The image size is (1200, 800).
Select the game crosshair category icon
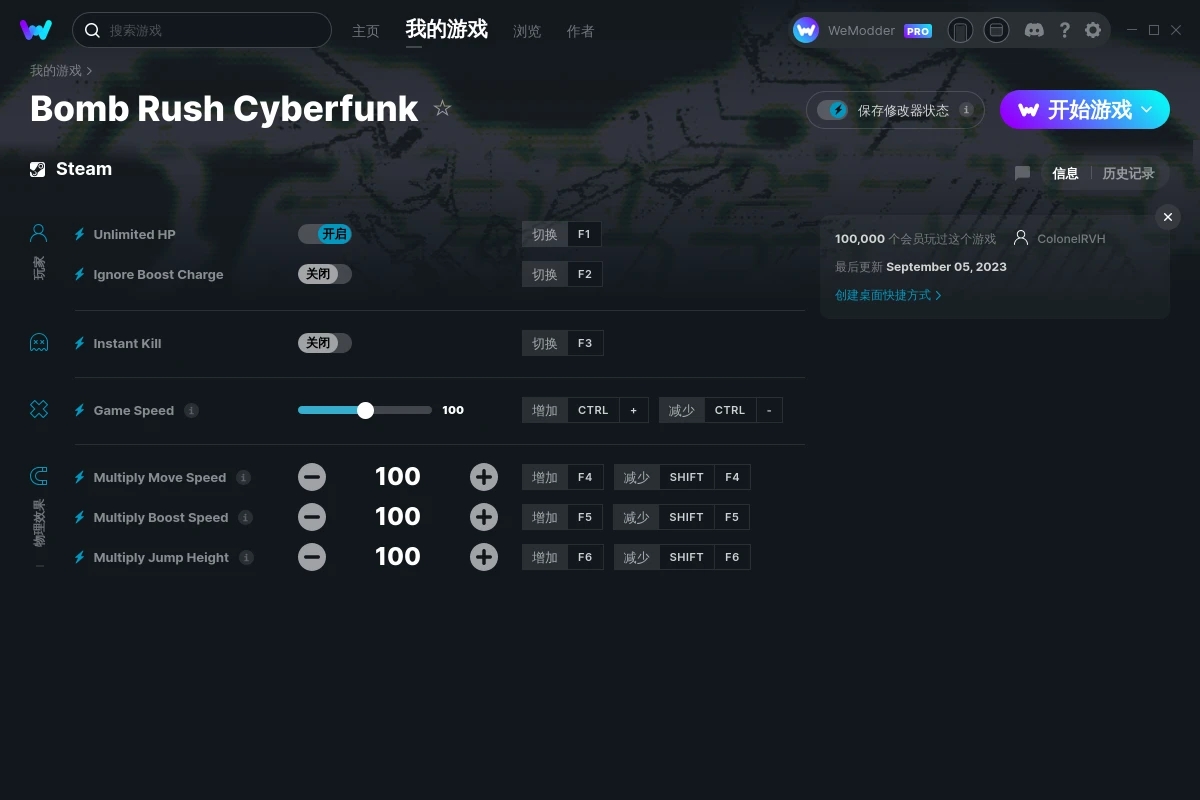(x=38, y=409)
